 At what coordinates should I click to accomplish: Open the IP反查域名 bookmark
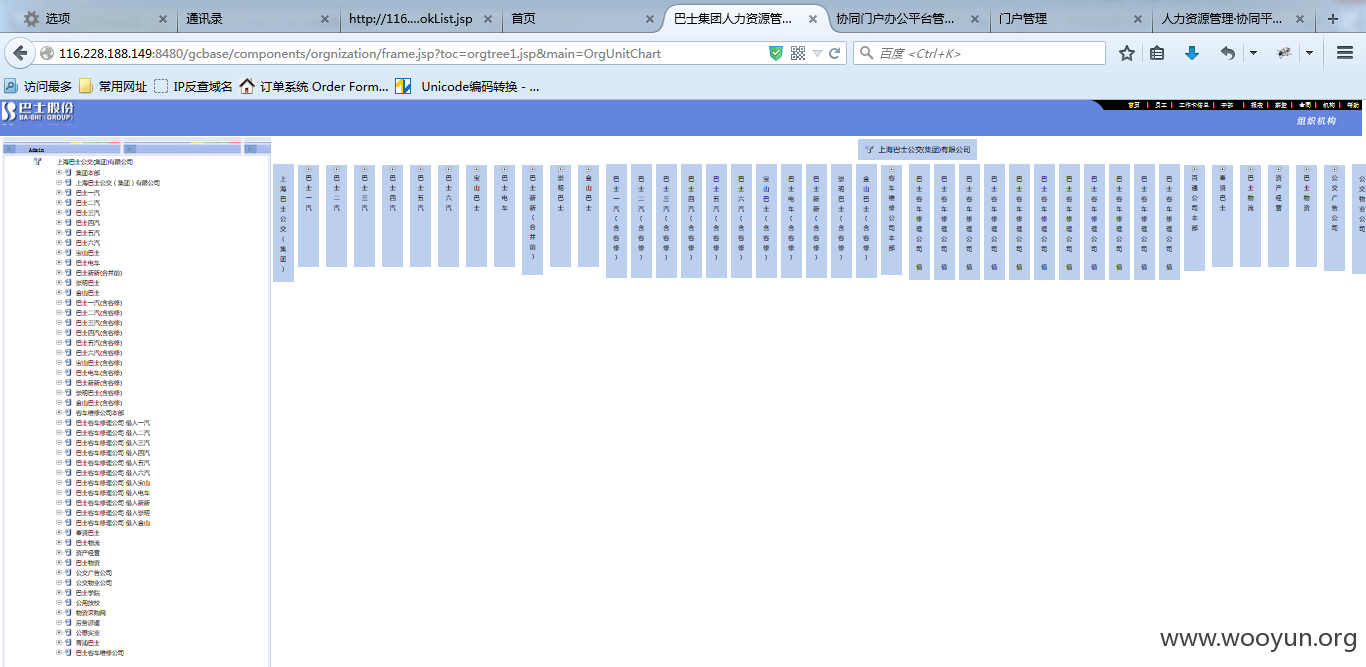point(193,86)
